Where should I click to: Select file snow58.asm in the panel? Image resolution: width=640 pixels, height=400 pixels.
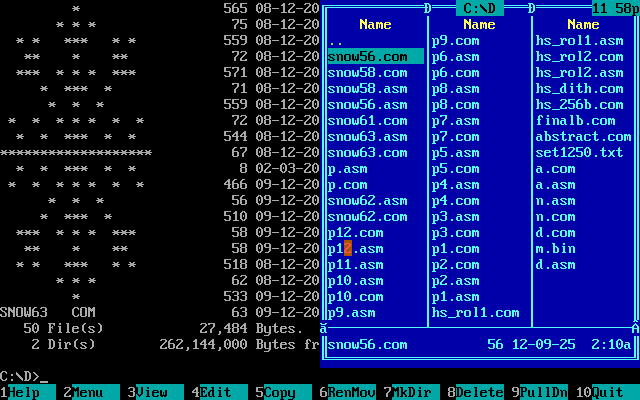click(x=367, y=89)
